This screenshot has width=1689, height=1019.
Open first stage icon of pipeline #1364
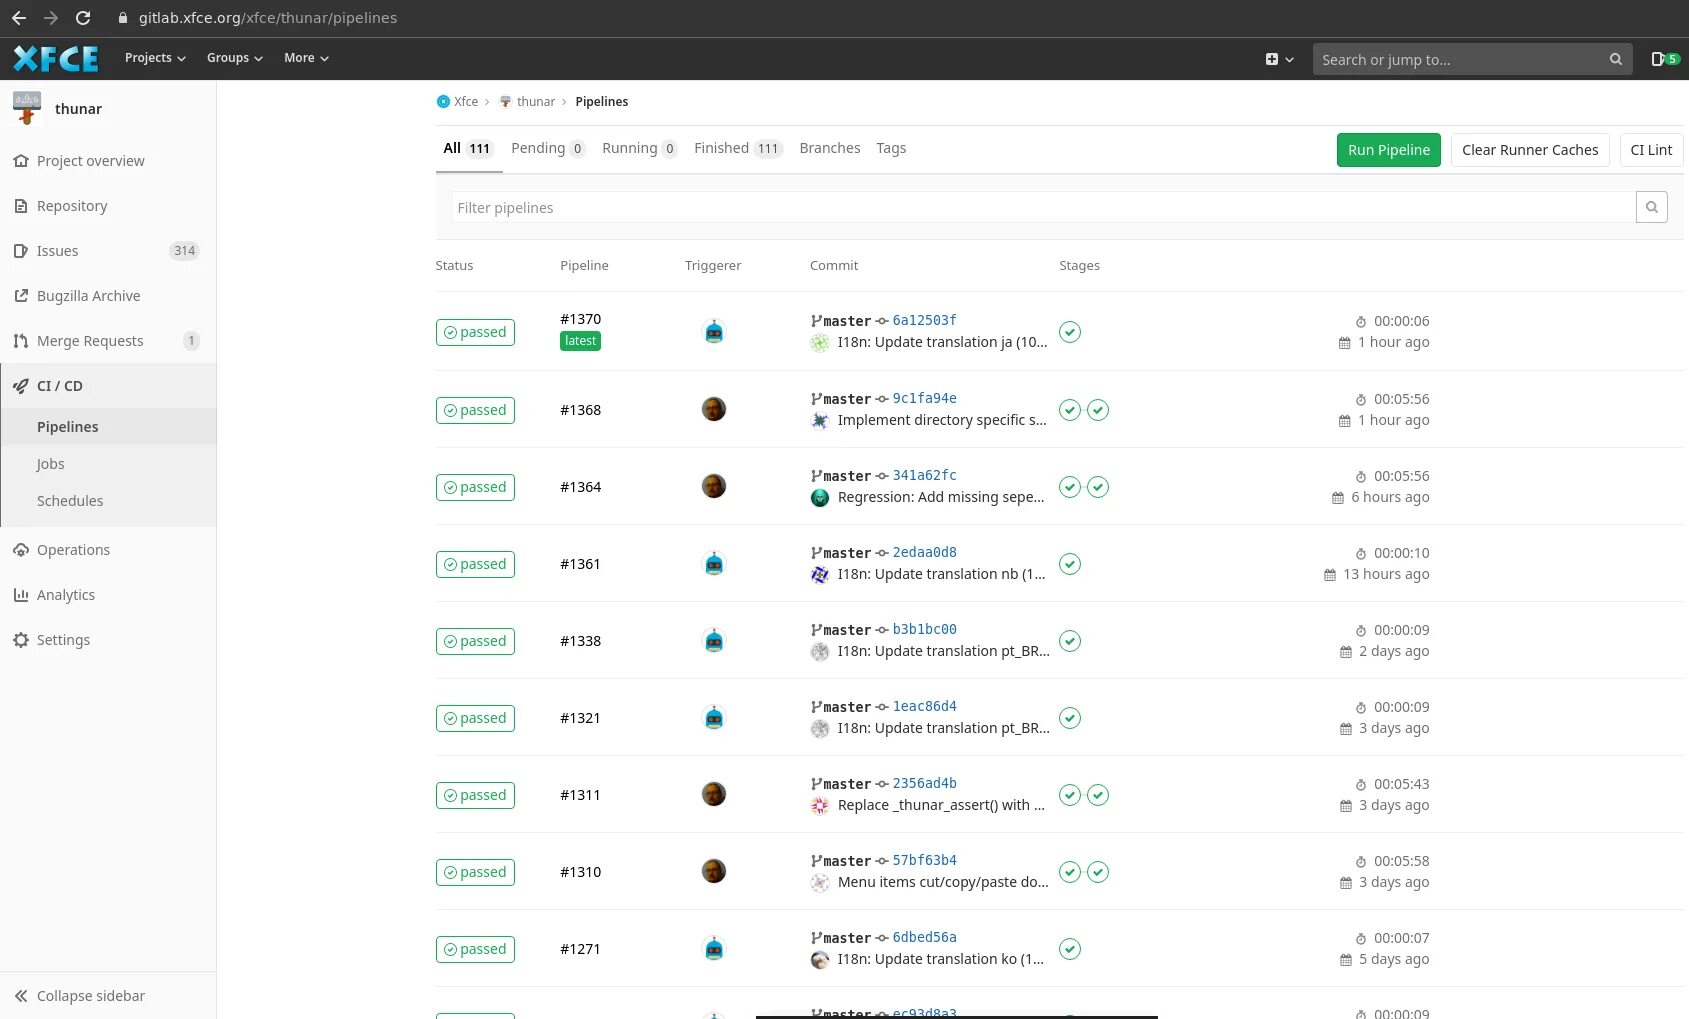click(1070, 487)
